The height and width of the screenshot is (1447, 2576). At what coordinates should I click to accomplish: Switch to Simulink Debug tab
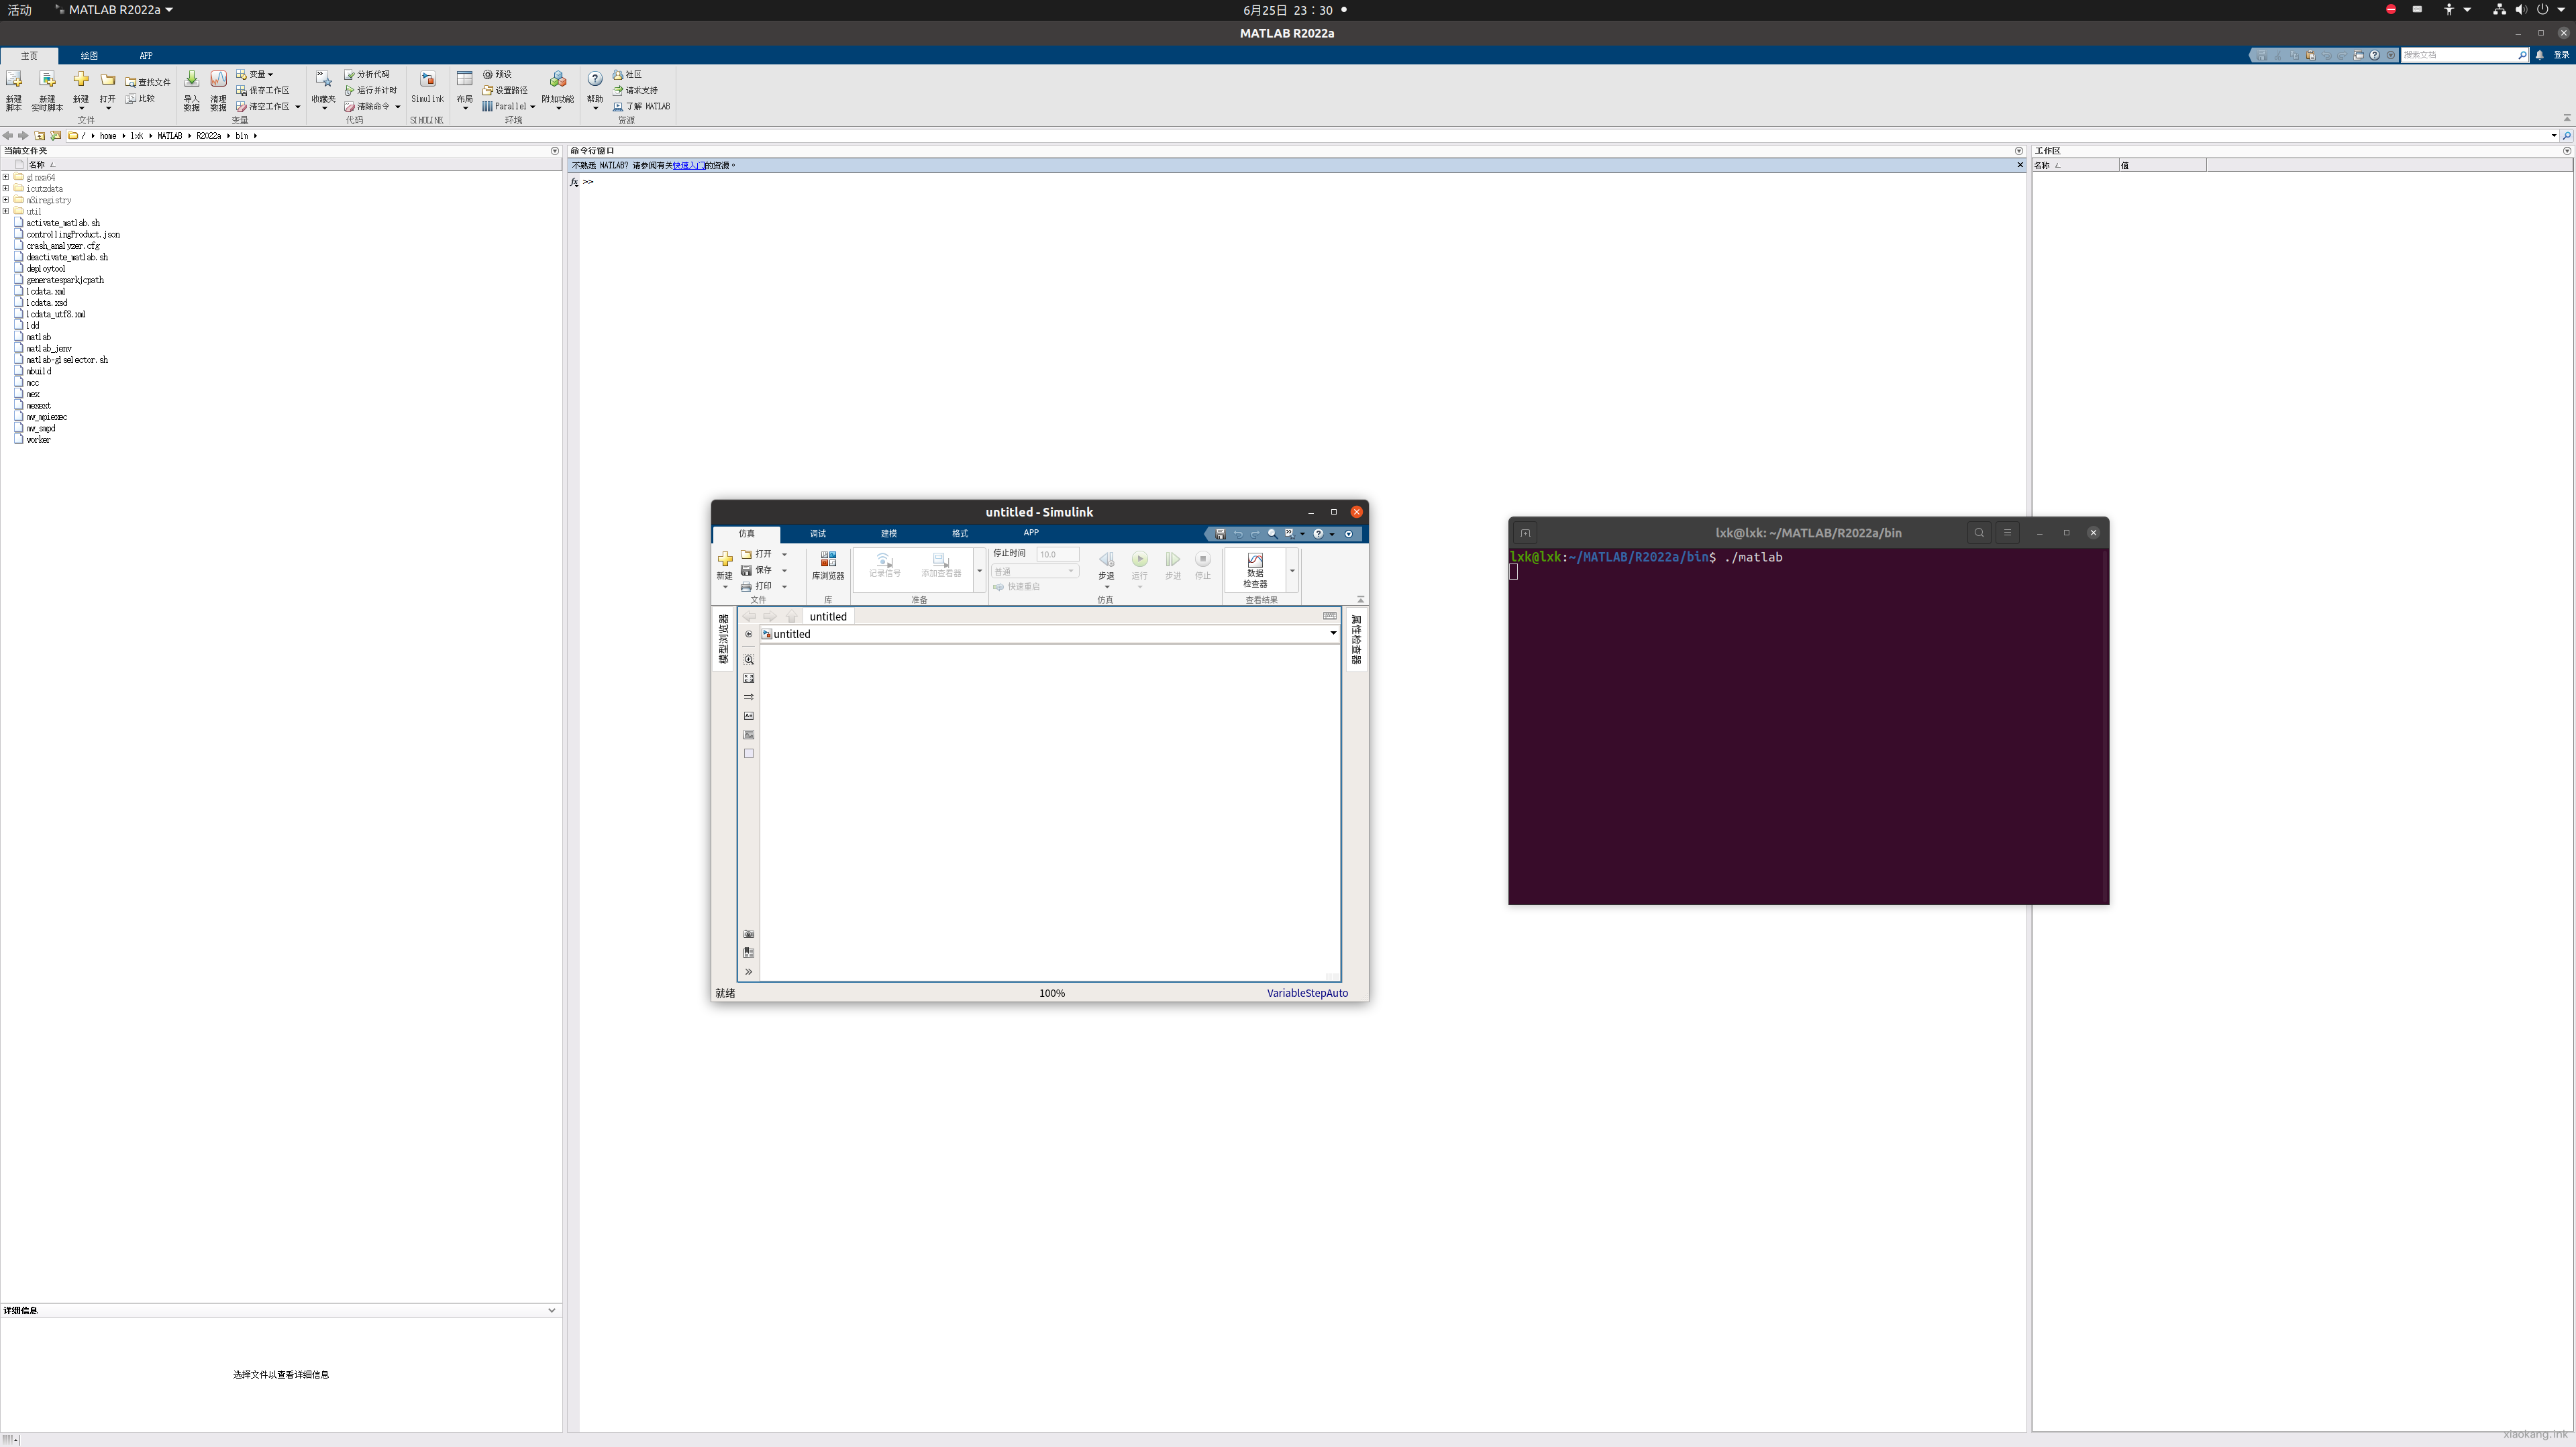tap(818, 533)
